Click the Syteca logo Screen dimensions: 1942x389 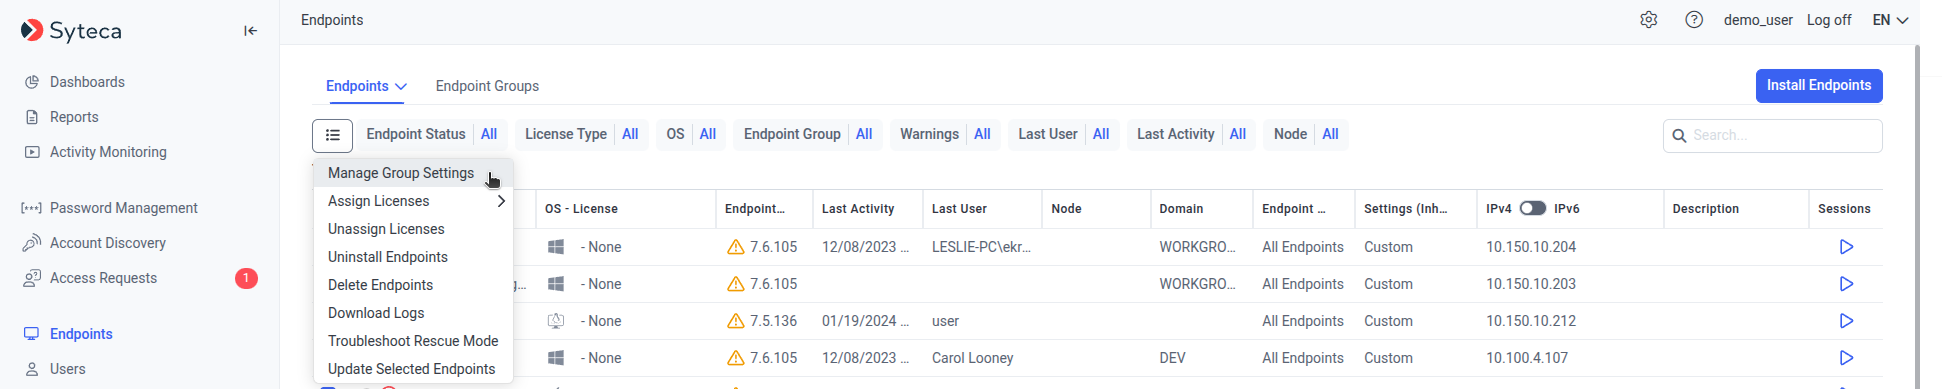click(x=71, y=31)
